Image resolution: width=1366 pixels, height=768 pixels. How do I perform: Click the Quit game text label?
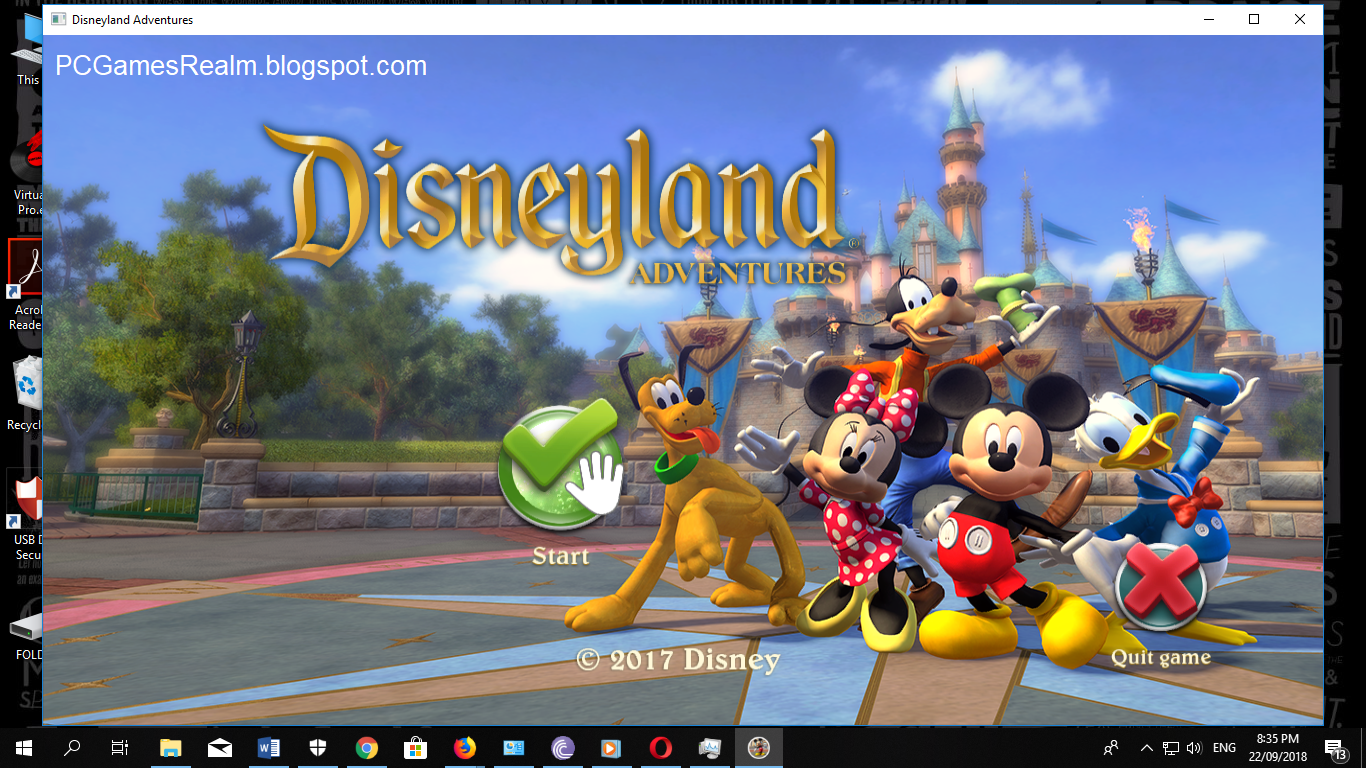click(x=1160, y=657)
